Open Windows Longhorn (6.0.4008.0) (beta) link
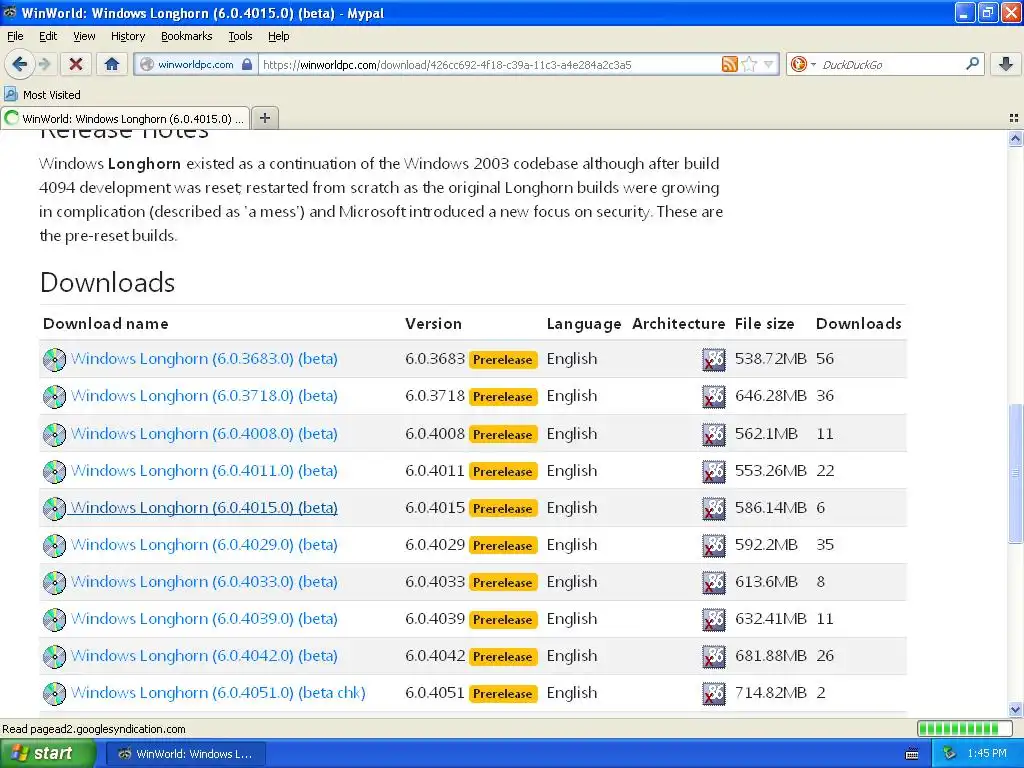 click(x=204, y=434)
